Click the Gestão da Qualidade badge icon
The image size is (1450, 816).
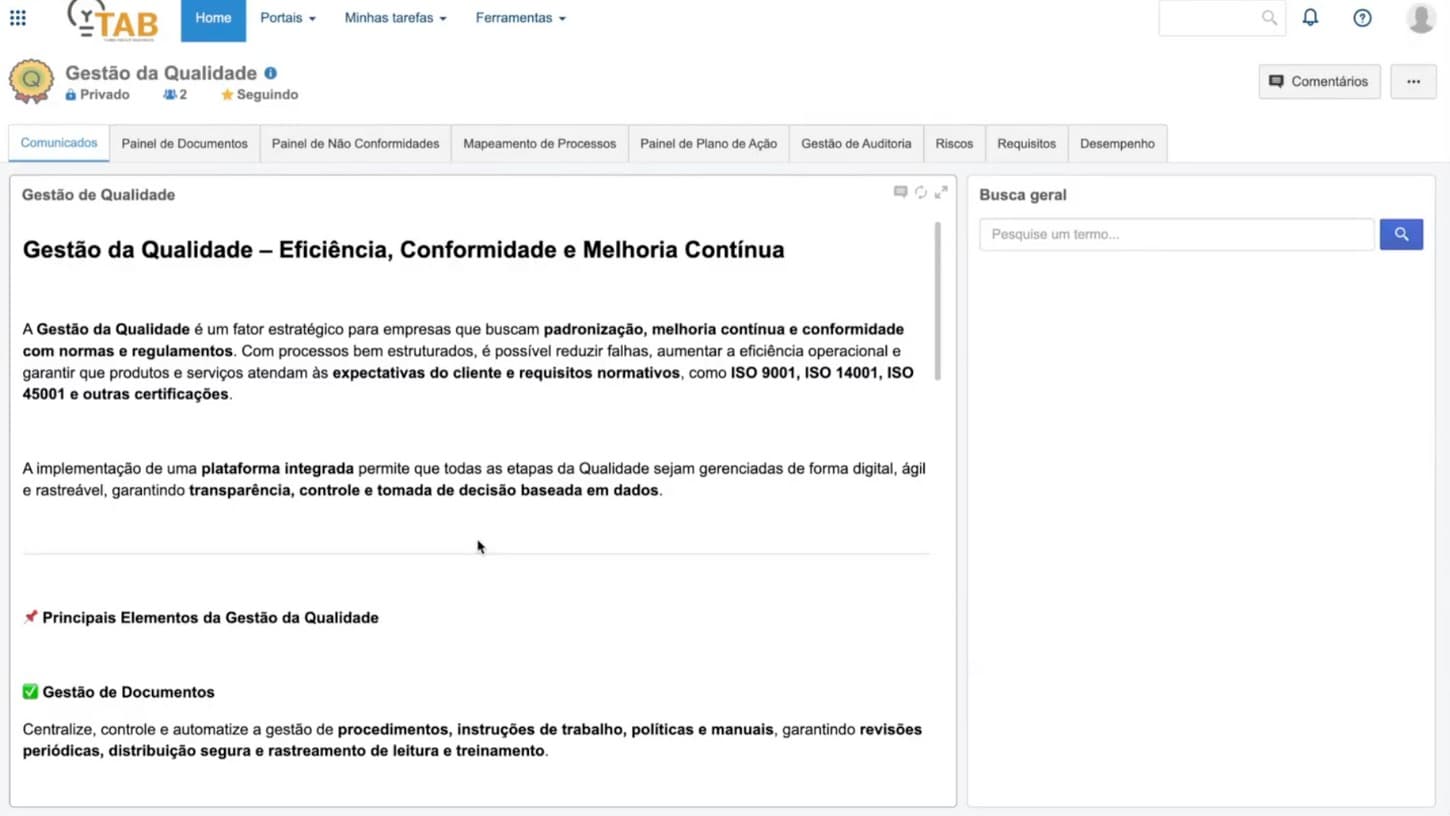pos(31,81)
